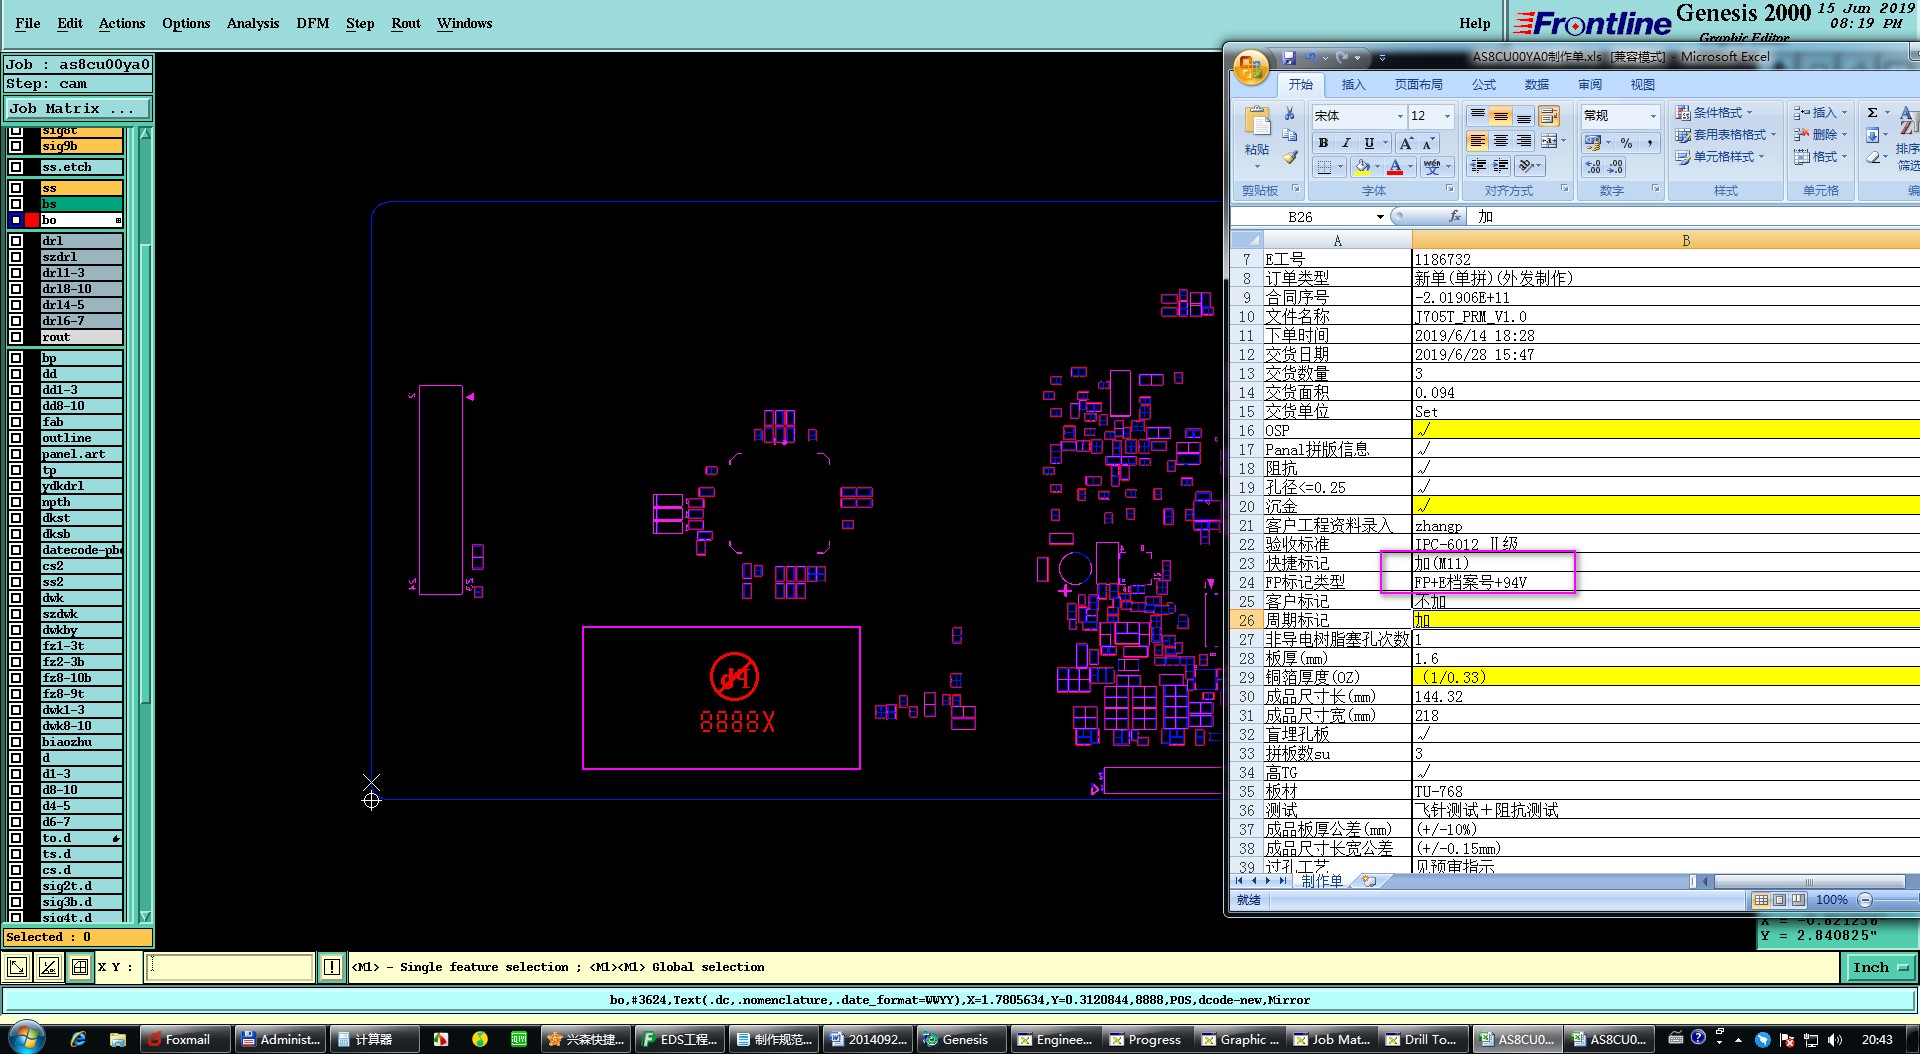
Task: Toggle the outline layer checkbox
Action: (16, 438)
